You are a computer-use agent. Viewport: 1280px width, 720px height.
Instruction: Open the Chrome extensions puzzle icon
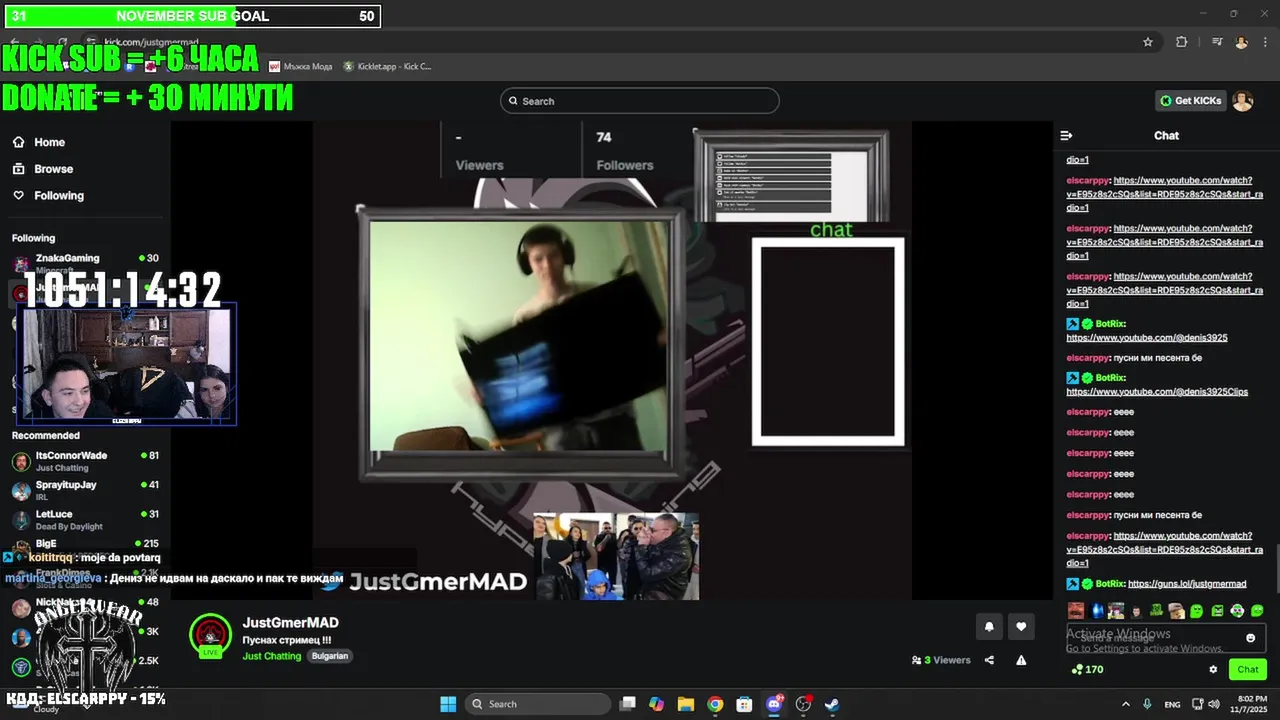[x=1182, y=42]
